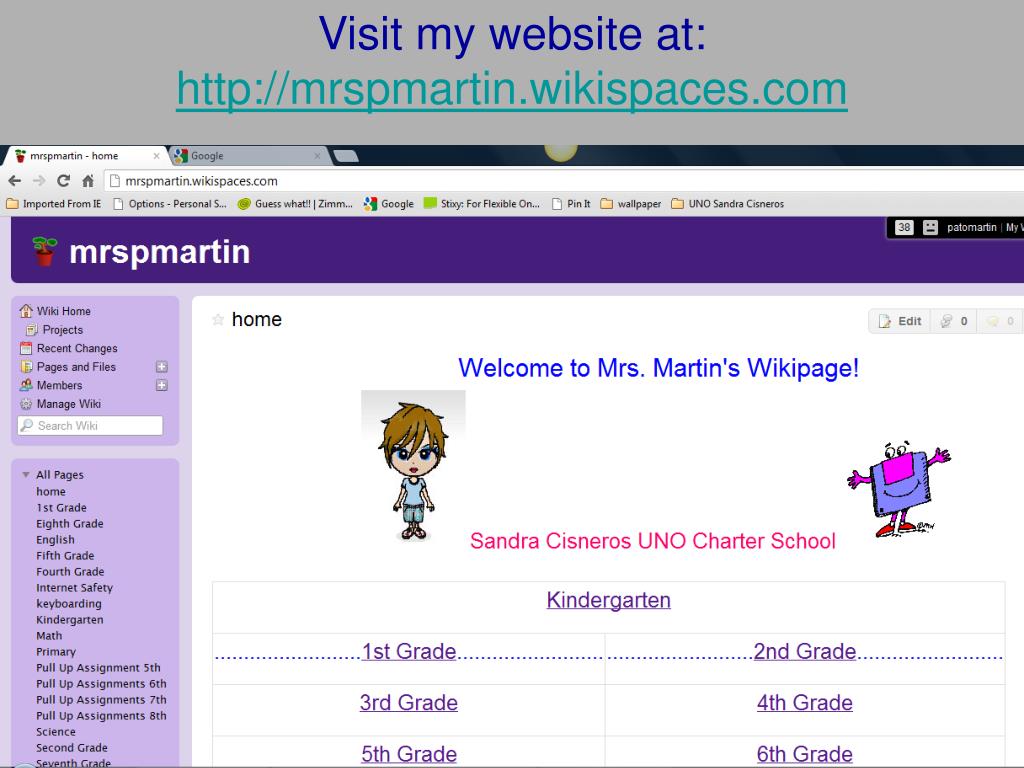Open the 4th Grade link in the table
The height and width of the screenshot is (768, 1024).
tap(805, 703)
